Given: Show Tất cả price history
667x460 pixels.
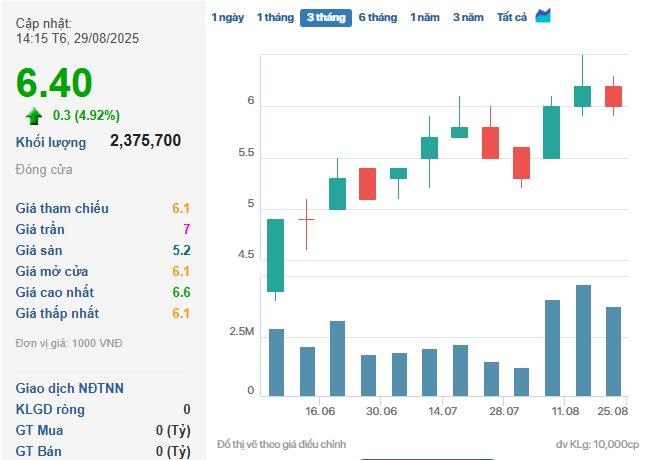Looking at the screenshot, I should coord(511,18).
